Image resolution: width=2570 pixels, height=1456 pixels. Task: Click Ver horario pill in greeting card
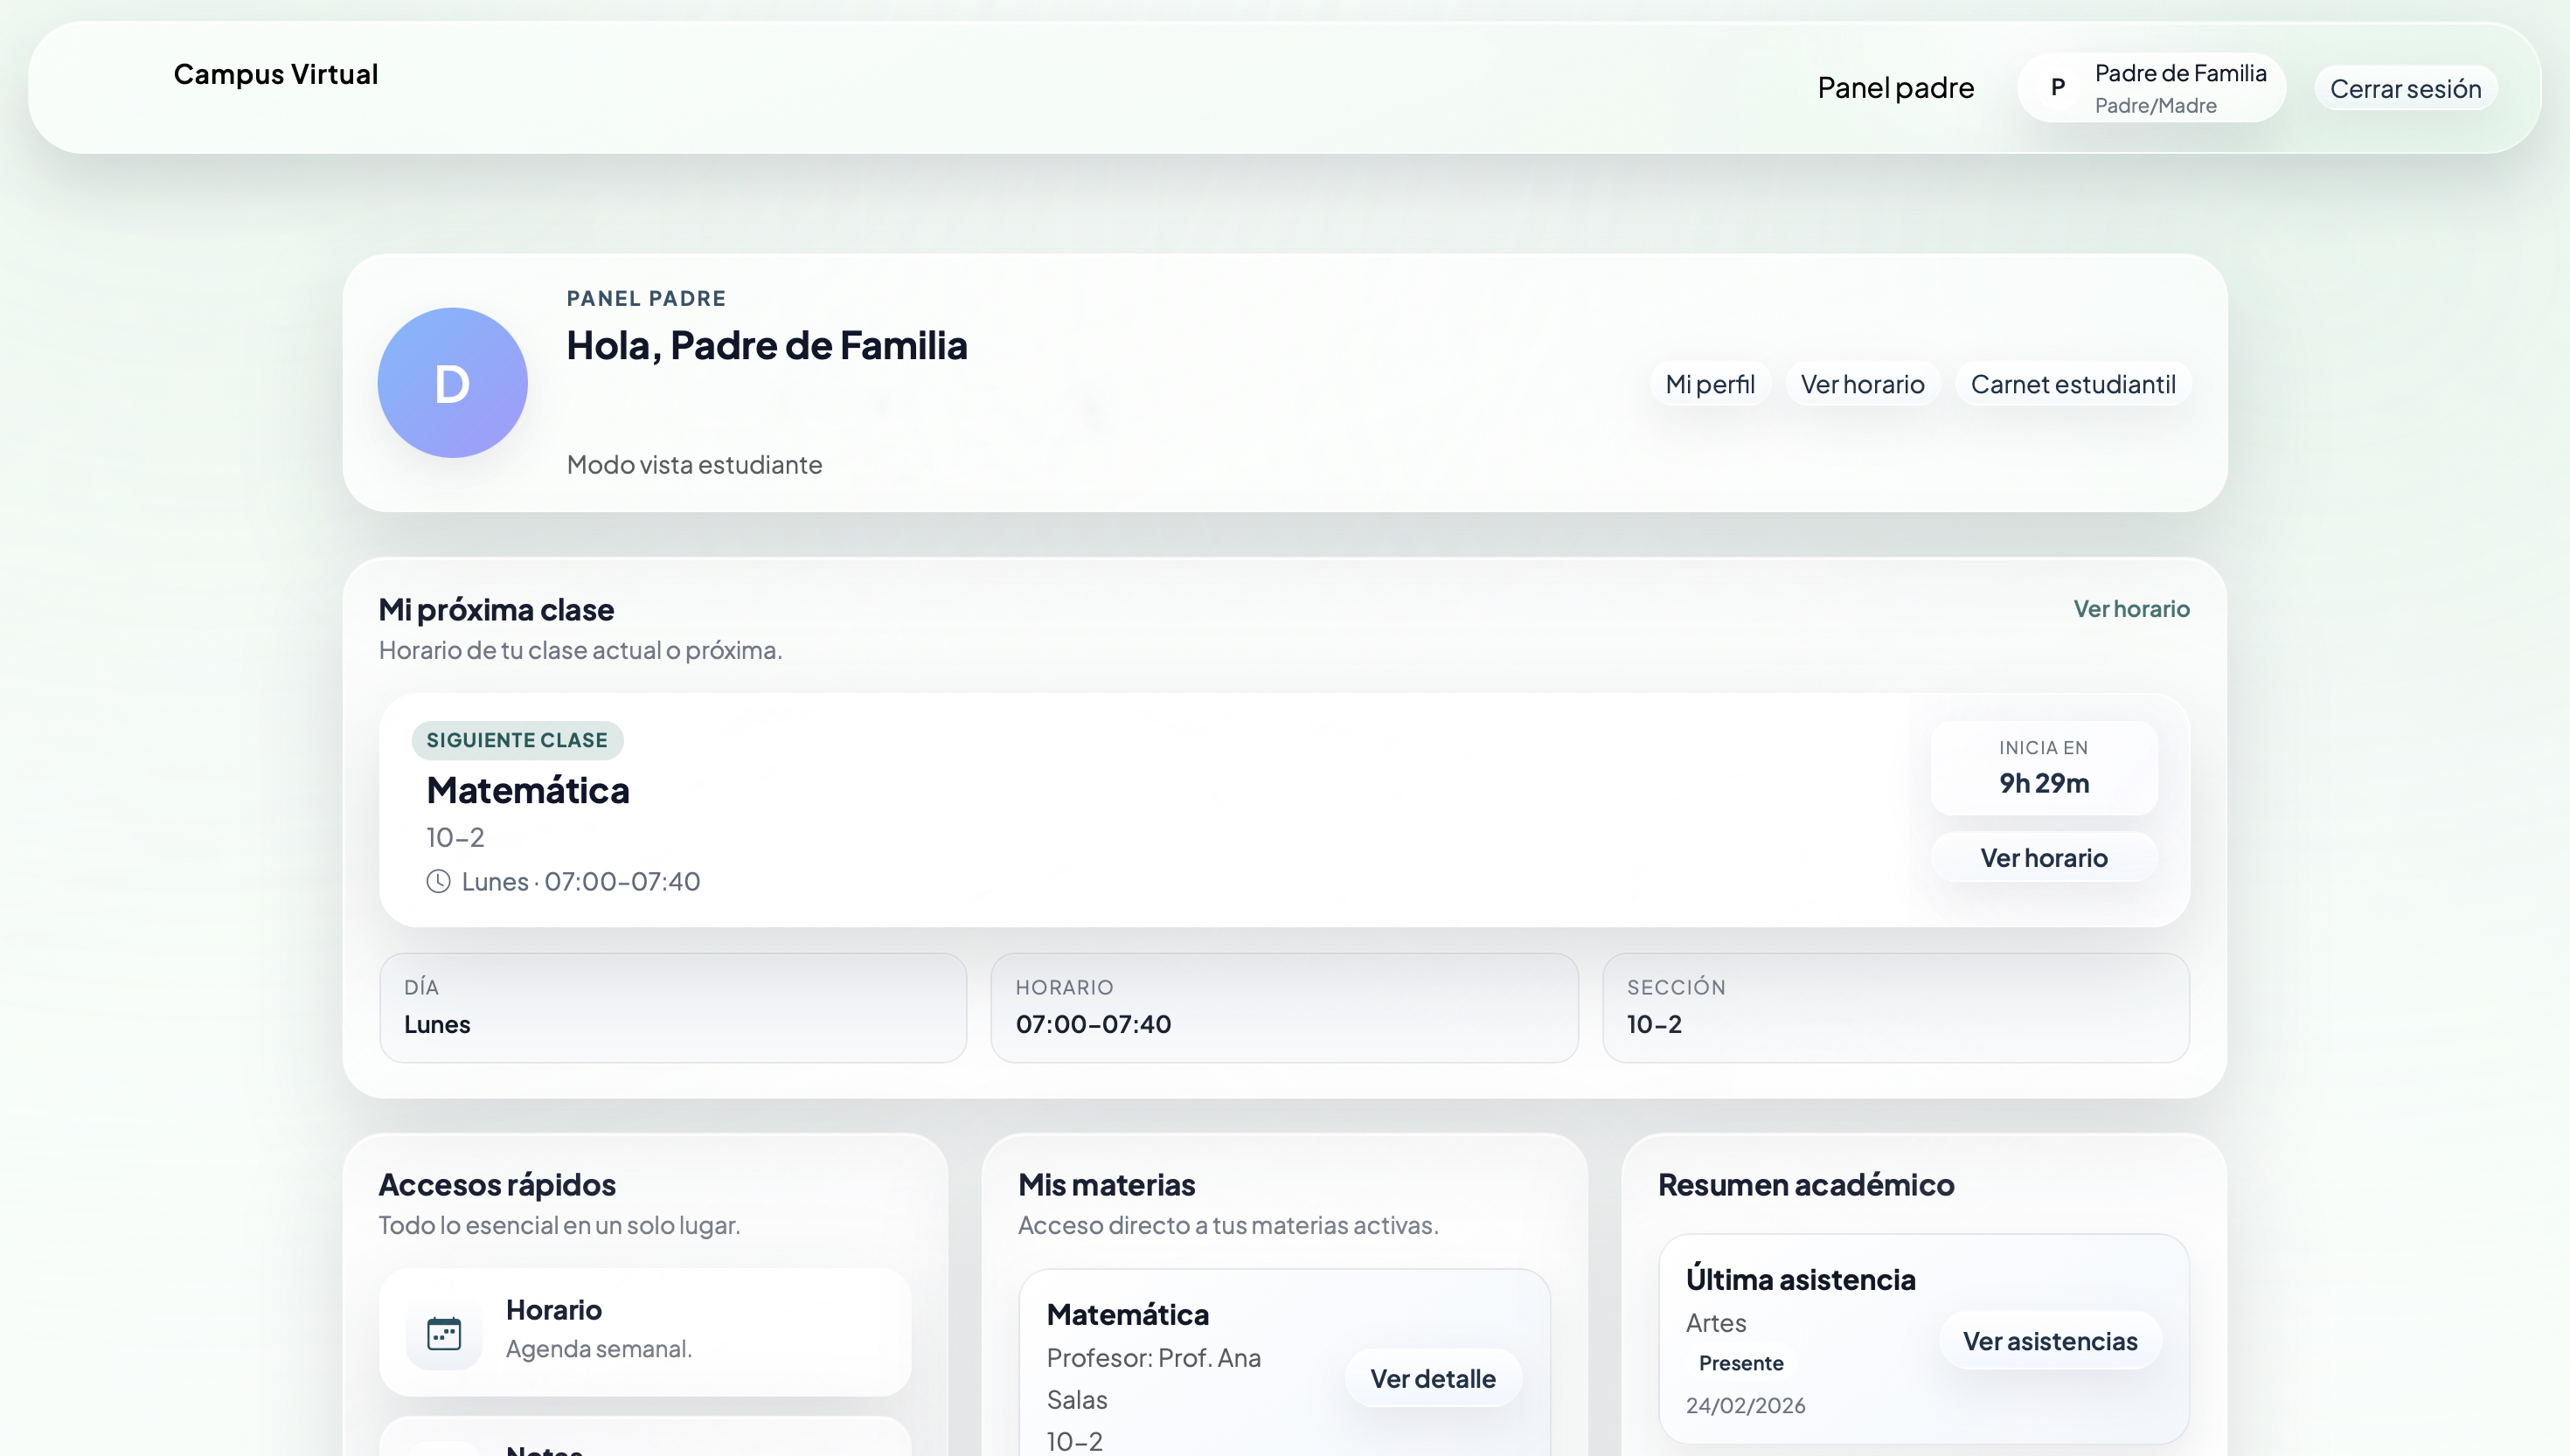(x=1862, y=384)
